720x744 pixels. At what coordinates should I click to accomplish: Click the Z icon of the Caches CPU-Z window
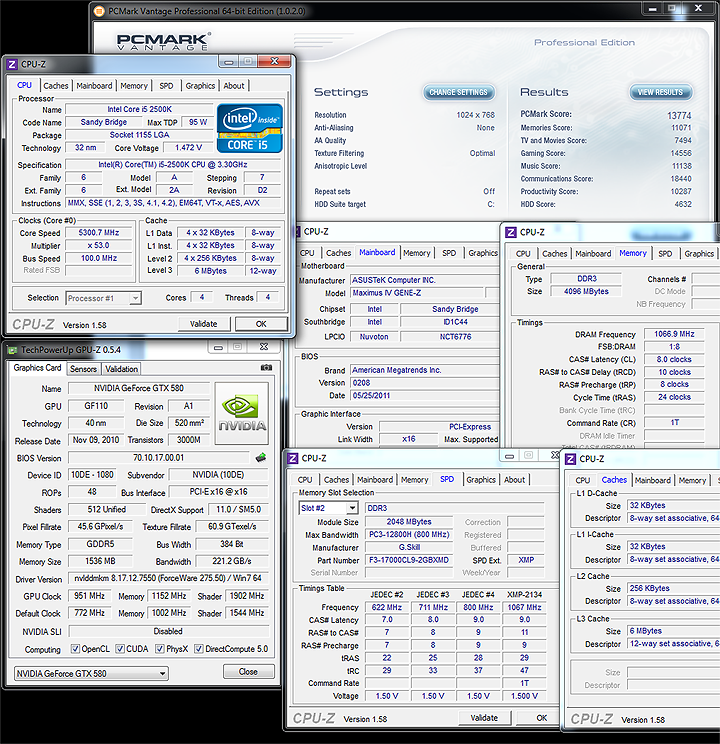[x=570, y=459]
